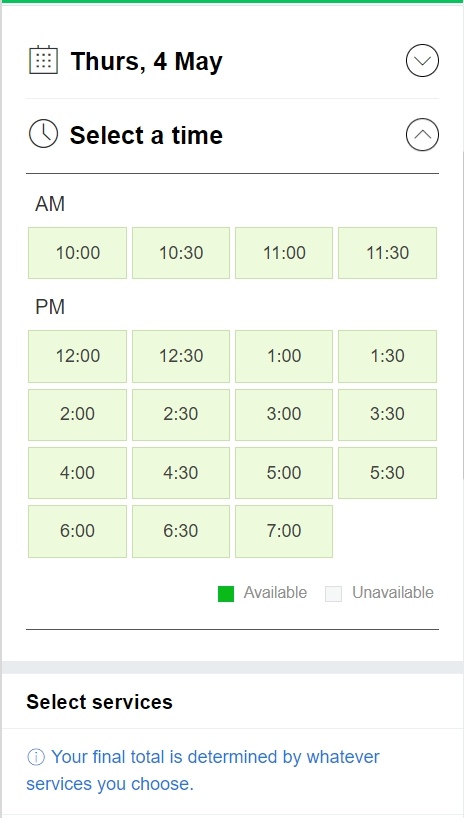Click the grey Unavailable legend swatch
Screen dimensions: 464x818
pyautogui.click(x=334, y=594)
